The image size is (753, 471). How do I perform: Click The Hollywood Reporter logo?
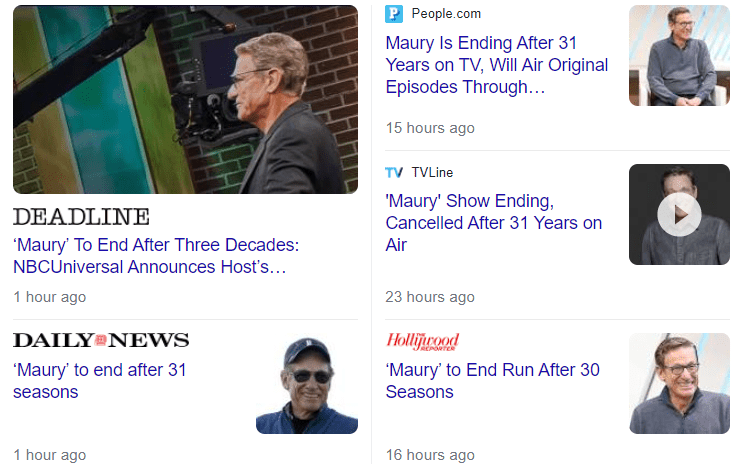coord(422,341)
